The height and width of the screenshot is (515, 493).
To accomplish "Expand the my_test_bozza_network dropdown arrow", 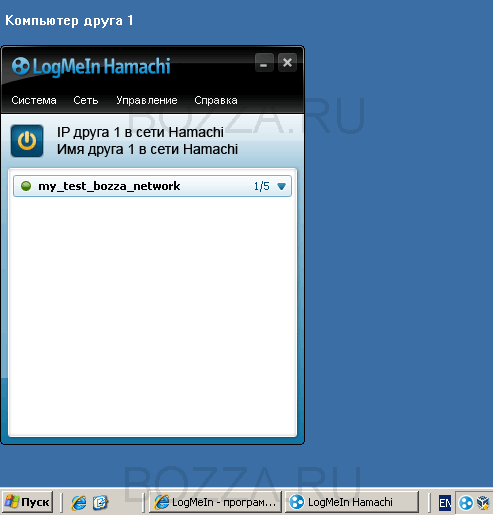I will 282,186.
